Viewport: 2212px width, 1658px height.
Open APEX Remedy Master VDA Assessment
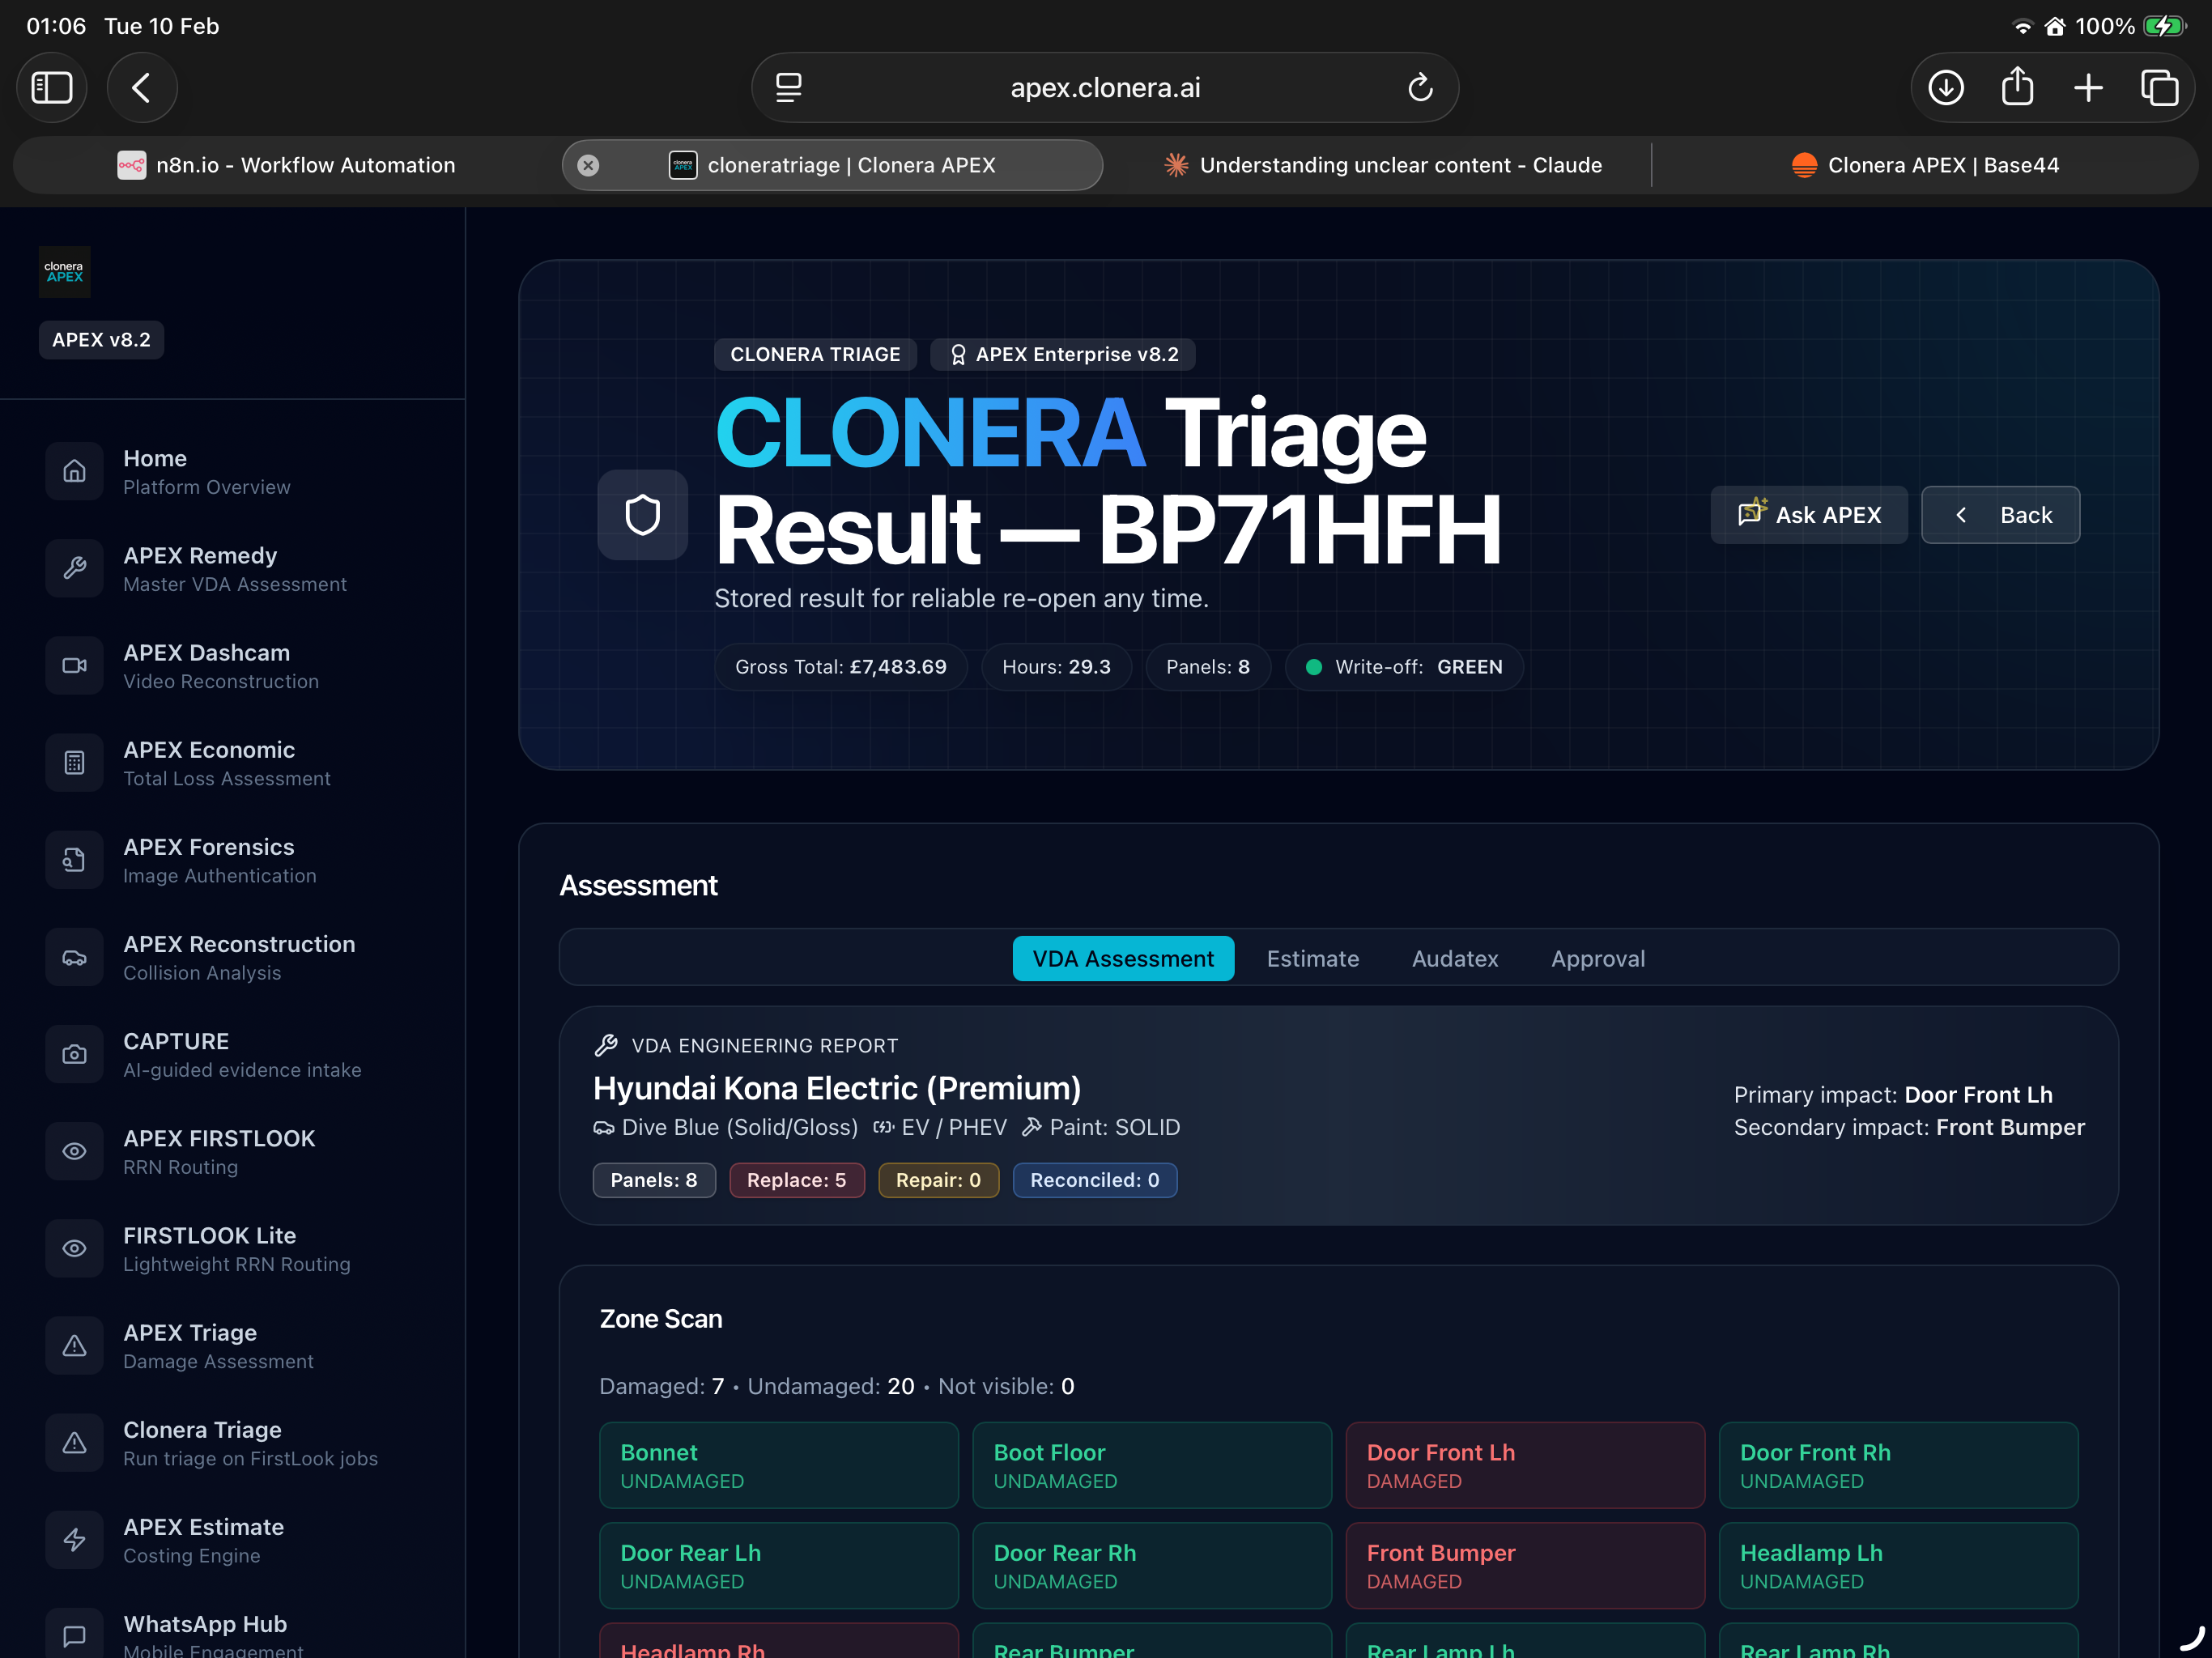point(232,568)
